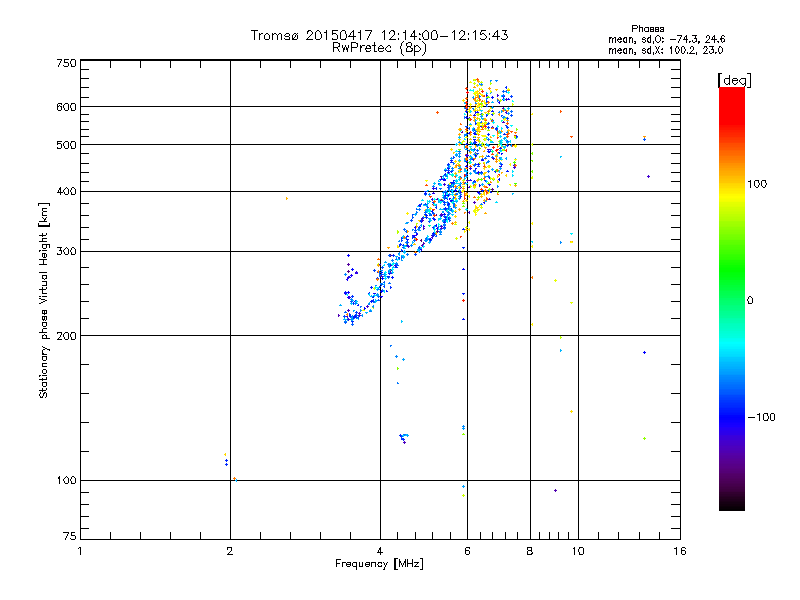This screenshot has height=600, width=800.
Task: Click the colorbar tick label '0'
Action: 749,301
